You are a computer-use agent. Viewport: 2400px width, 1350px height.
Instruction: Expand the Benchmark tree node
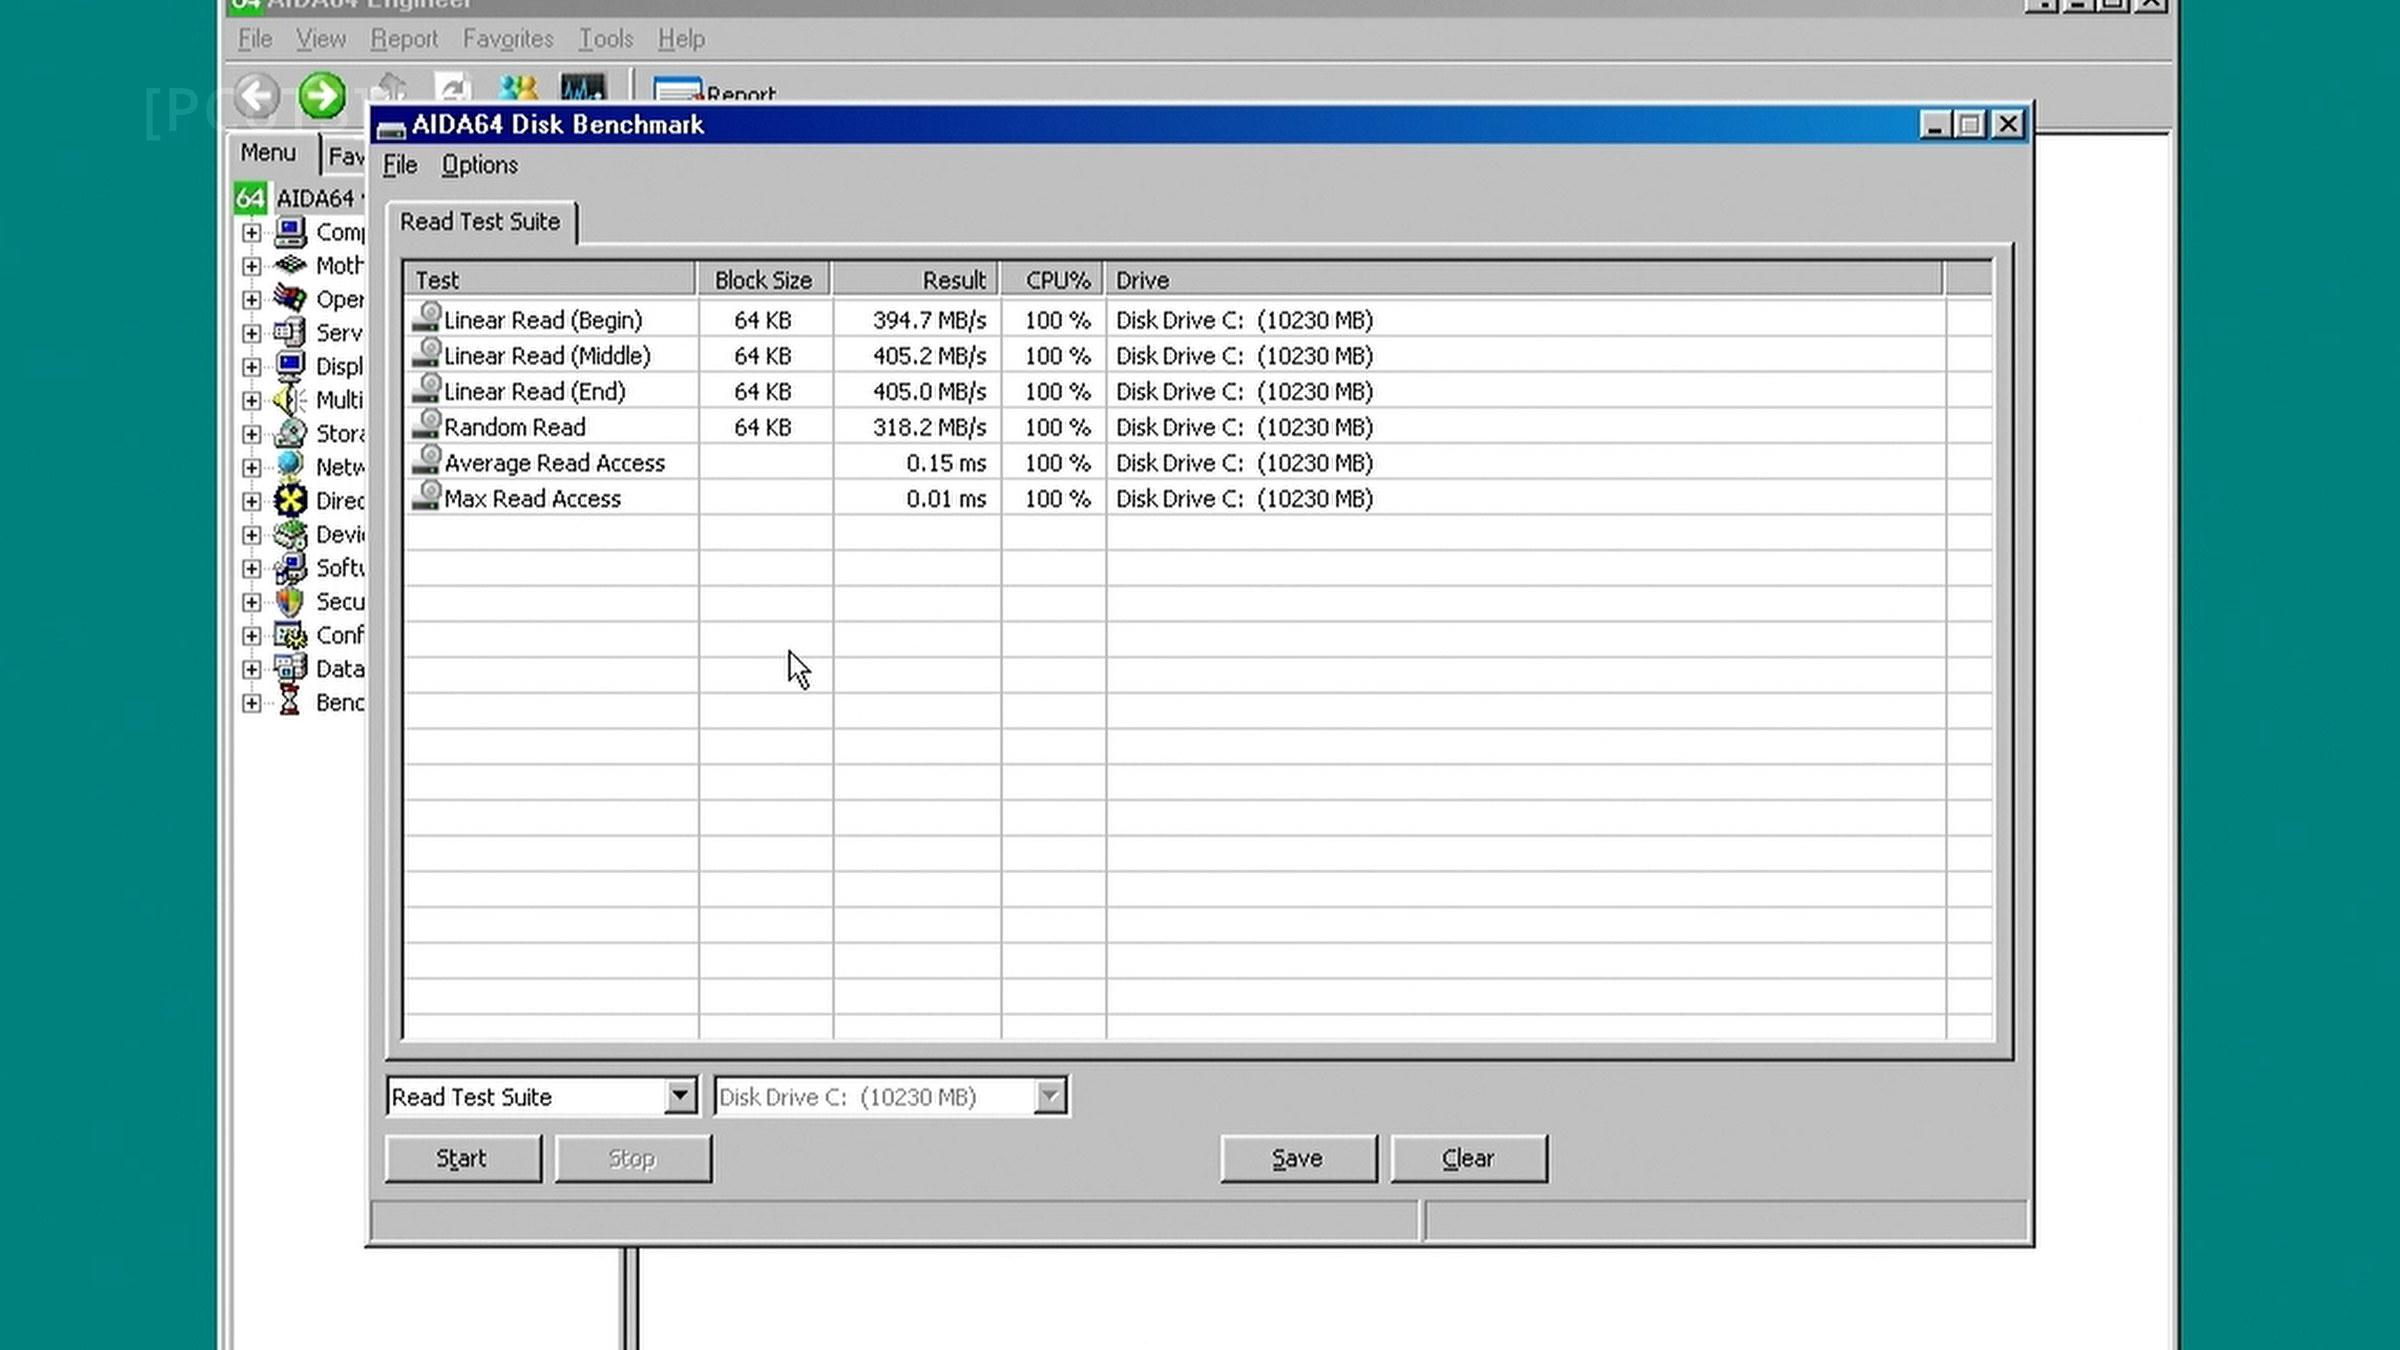click(251, 703)
